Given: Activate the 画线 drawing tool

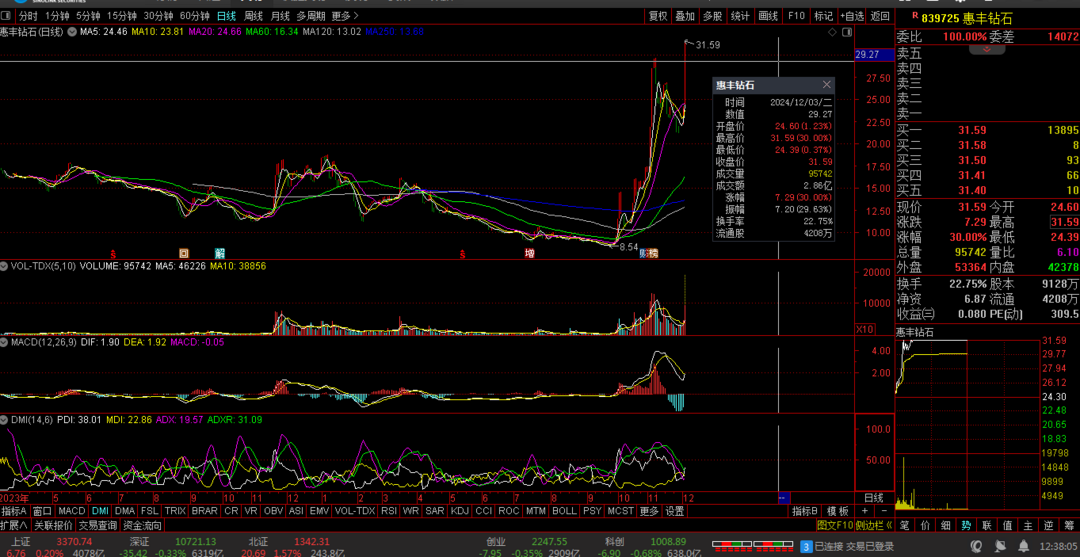Looking at the screenshot, I should tap(768, 15).
